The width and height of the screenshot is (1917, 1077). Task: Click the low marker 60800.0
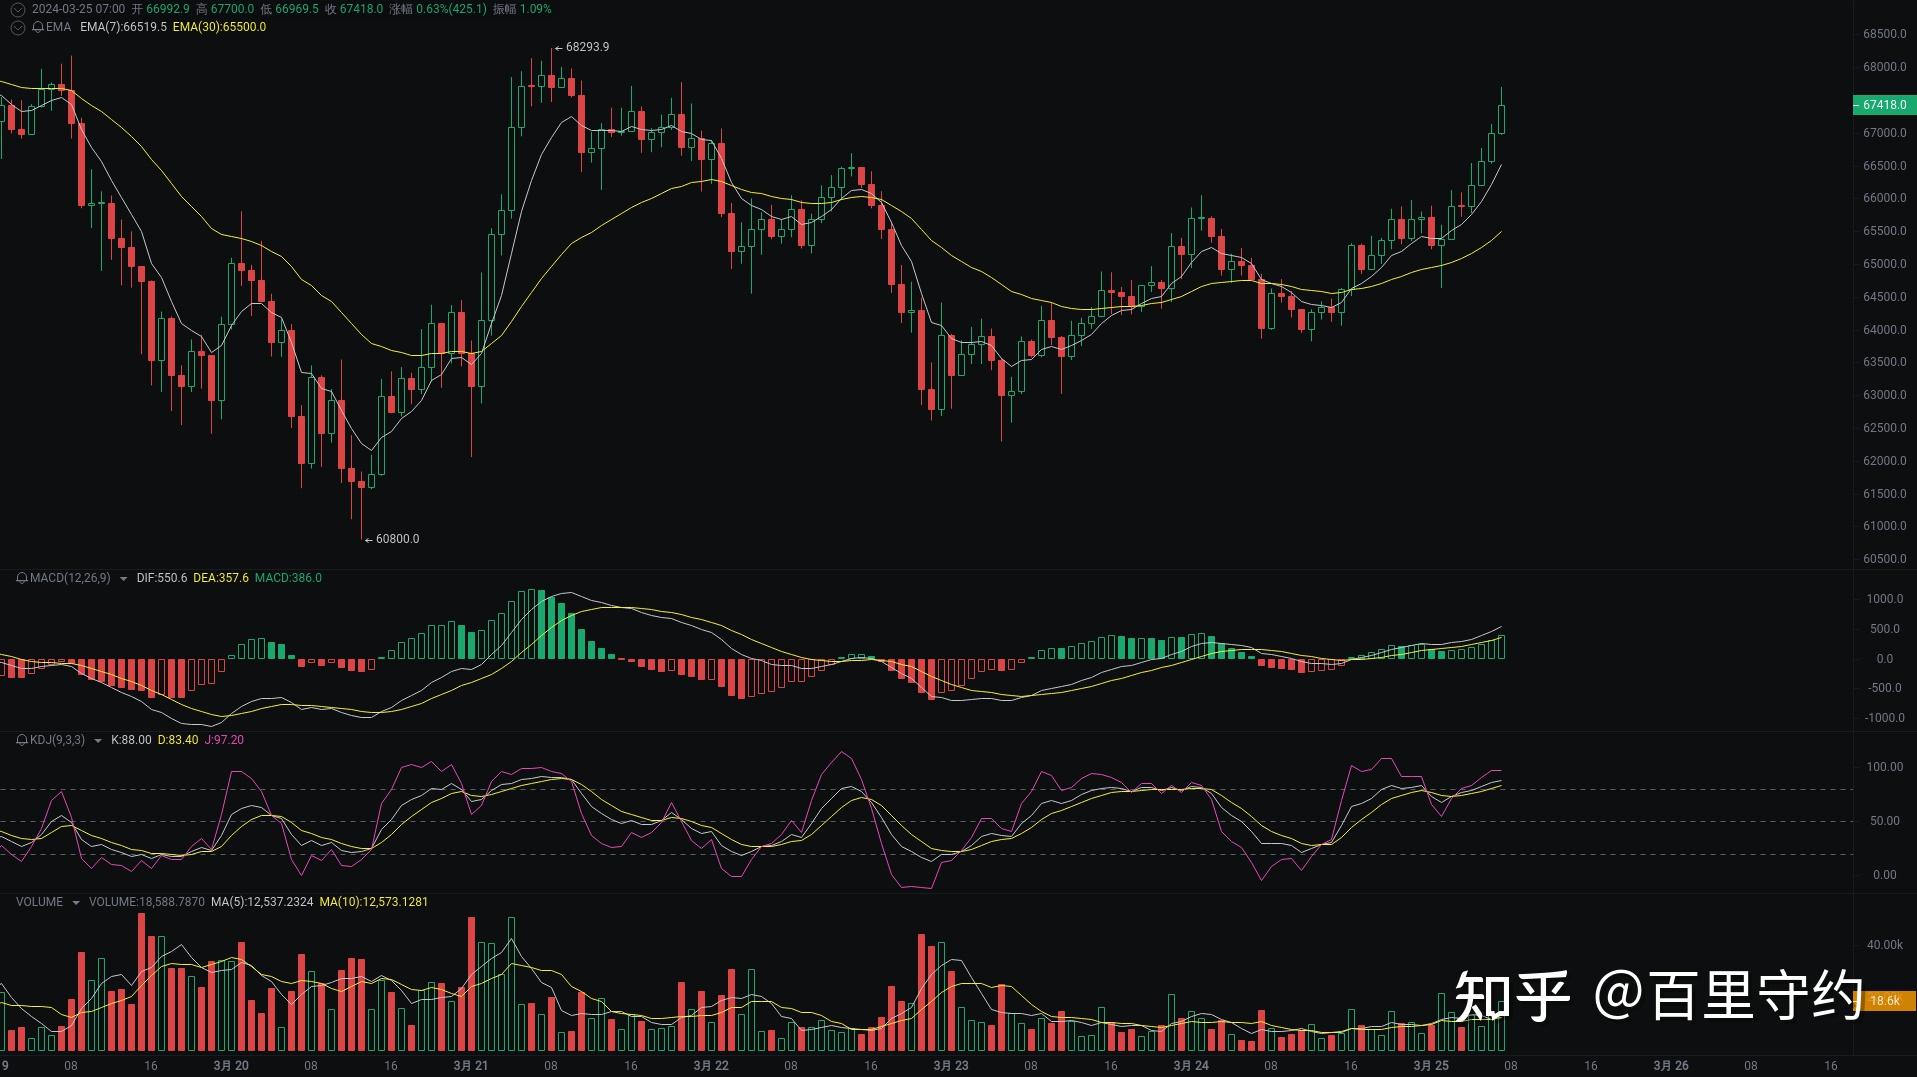(397, 539)
